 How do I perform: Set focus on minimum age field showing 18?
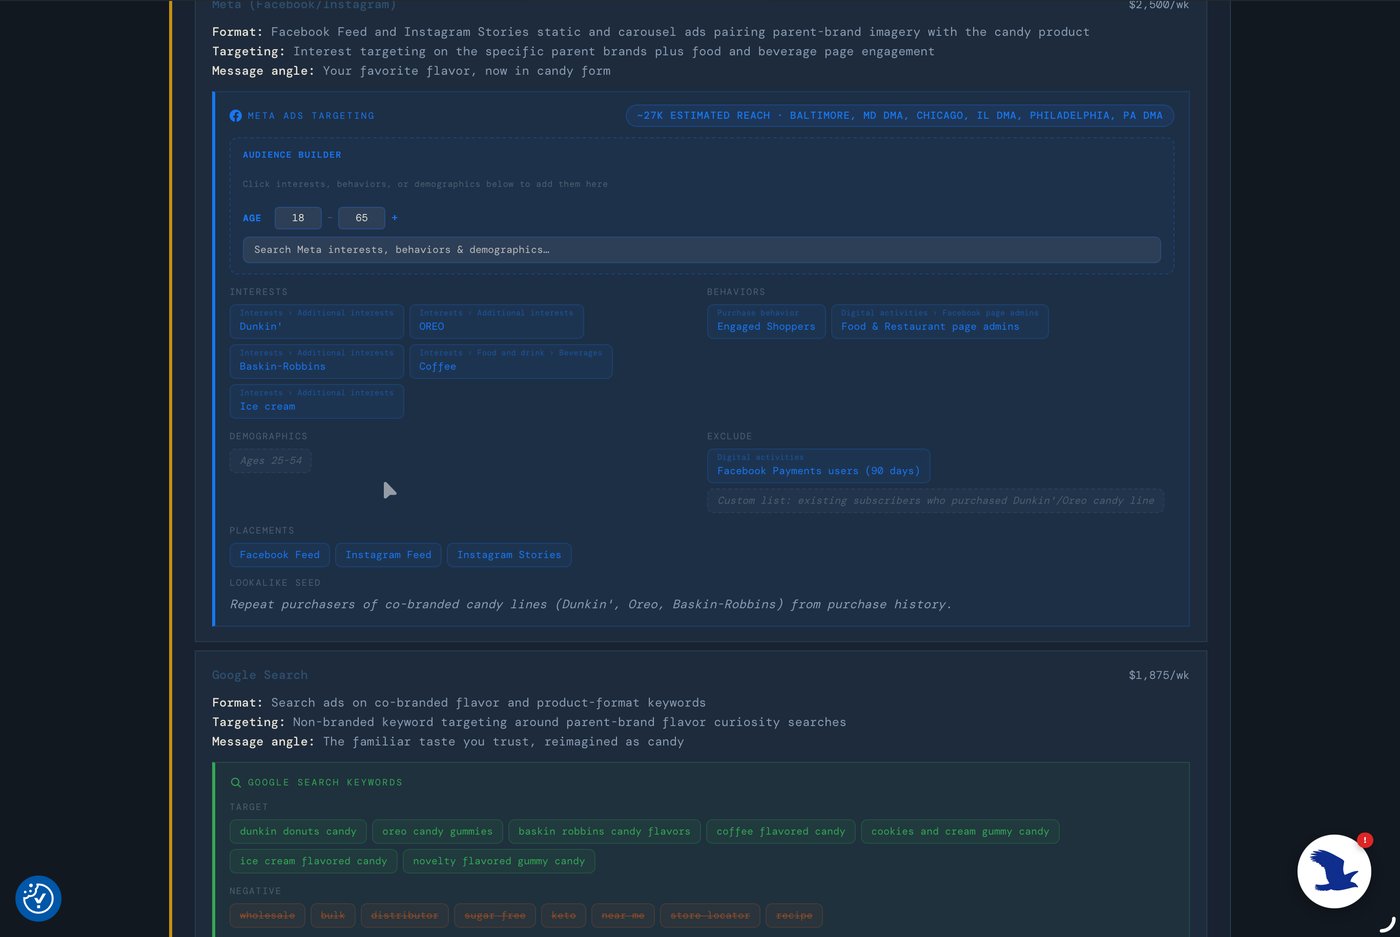coord(298,218)
